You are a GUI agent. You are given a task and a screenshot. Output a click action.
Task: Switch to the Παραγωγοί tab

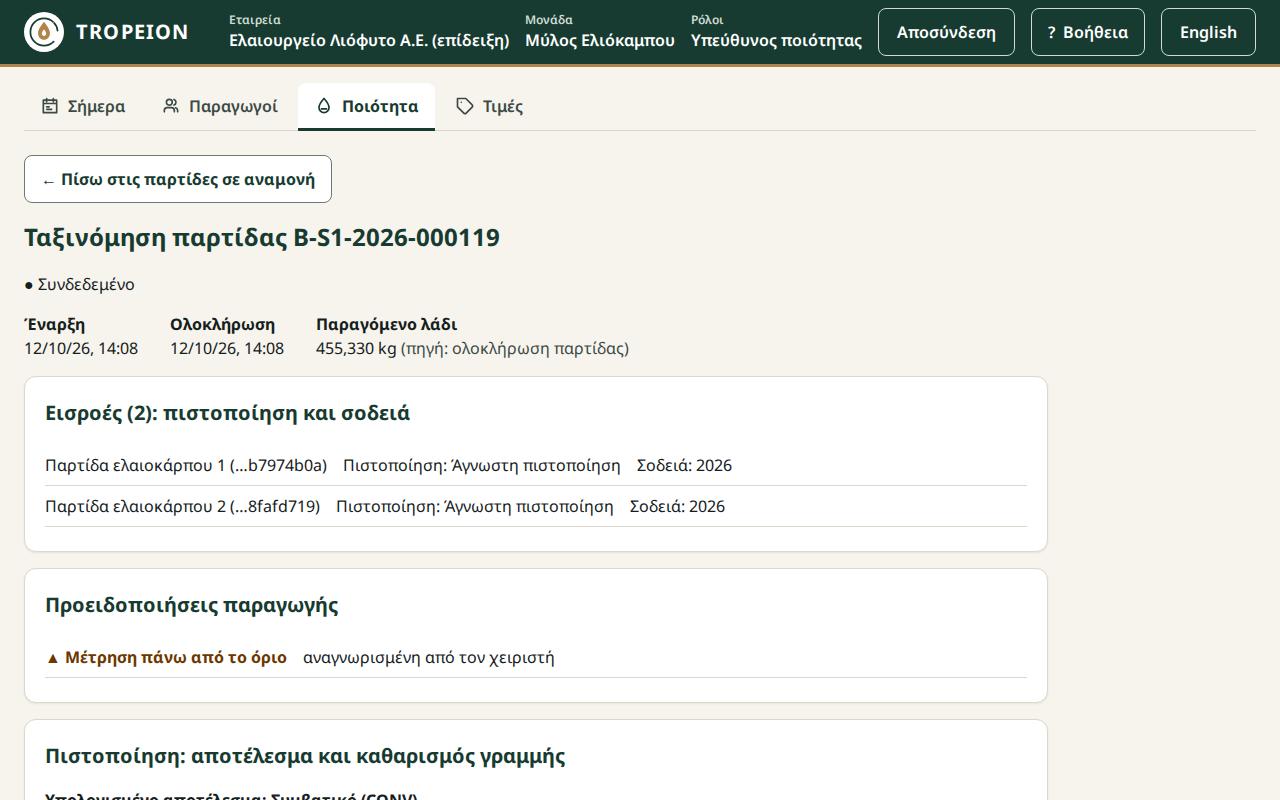tap(220, 106)
